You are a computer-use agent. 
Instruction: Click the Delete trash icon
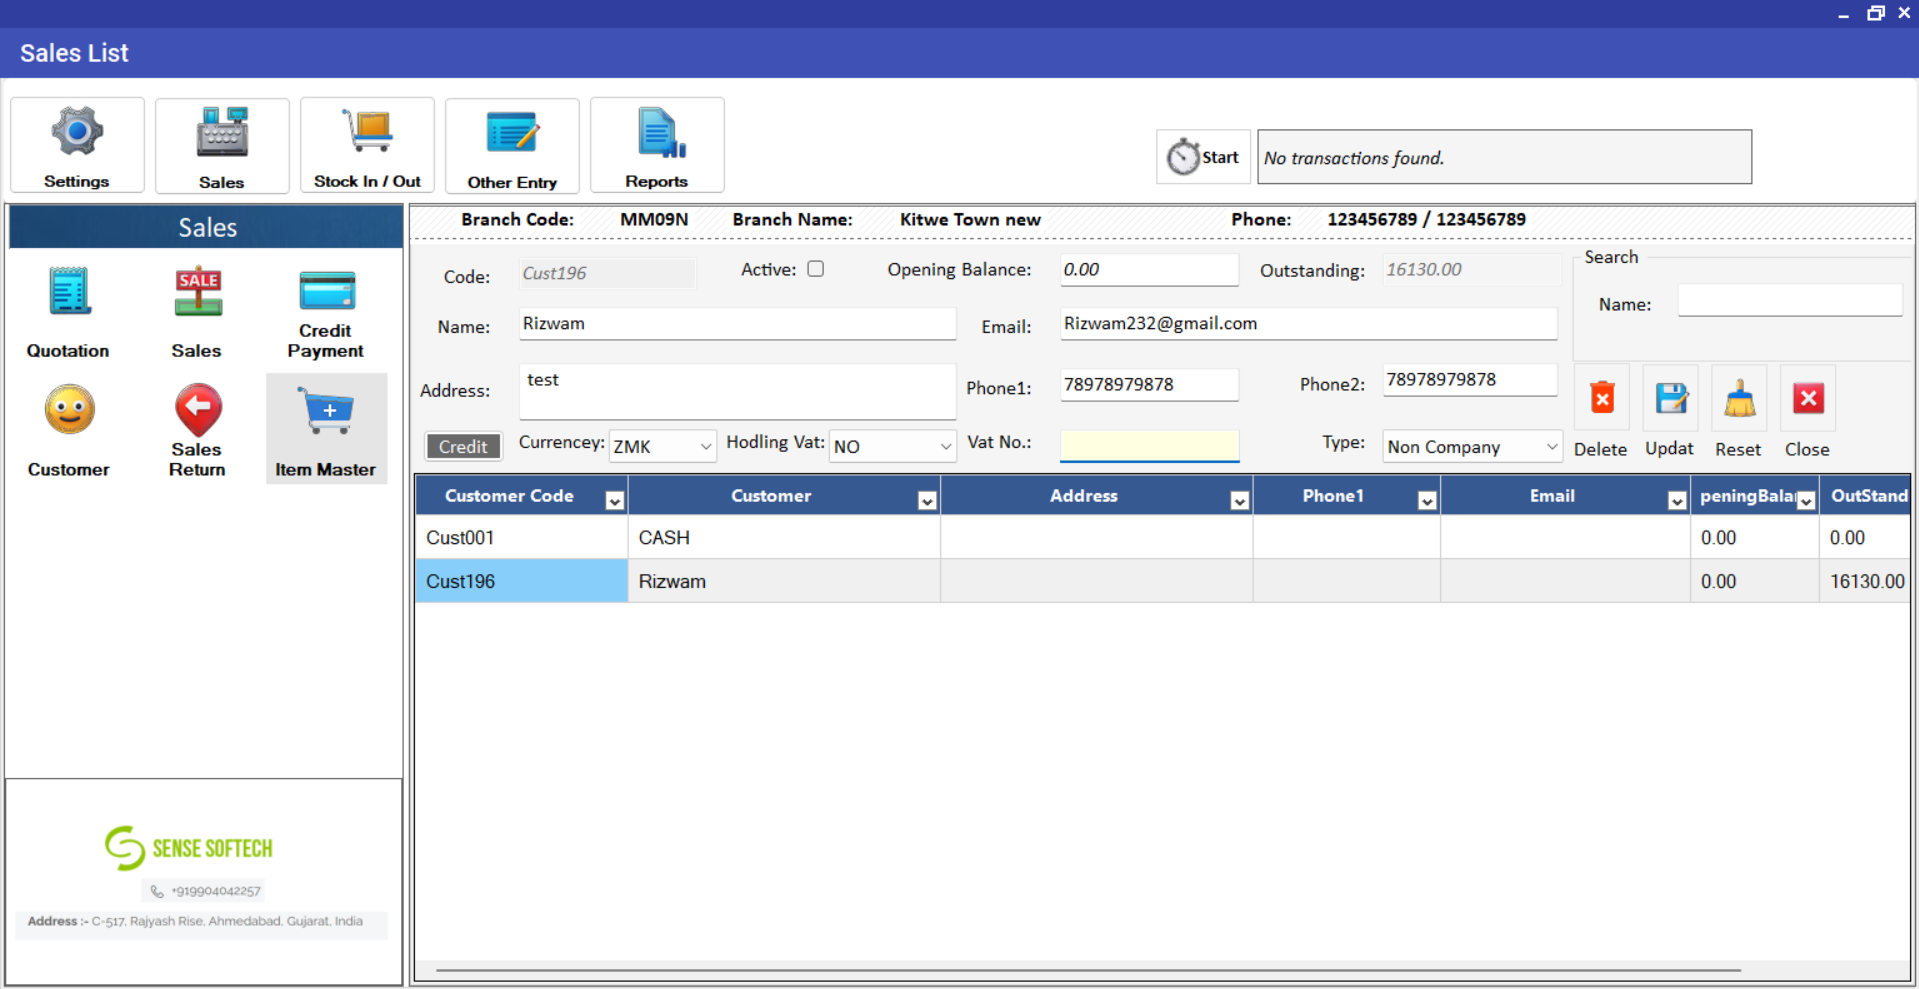1602,398
